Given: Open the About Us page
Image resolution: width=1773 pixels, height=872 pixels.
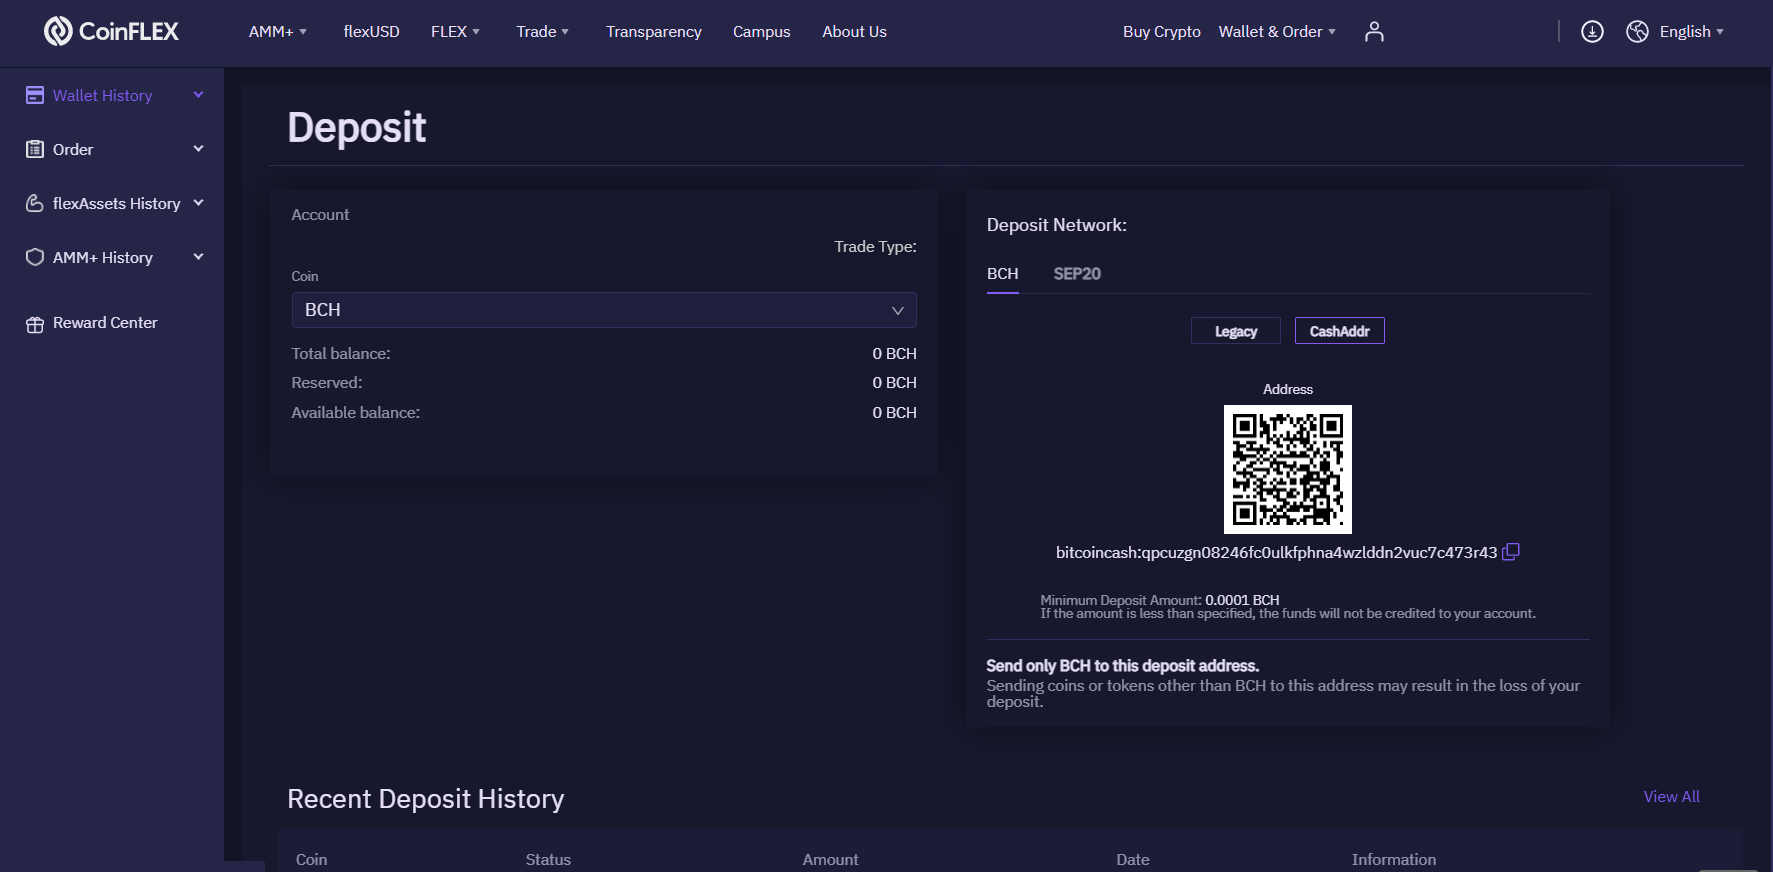Looking at the screenshot, I should pyautogui.click(x=855, y=32).
